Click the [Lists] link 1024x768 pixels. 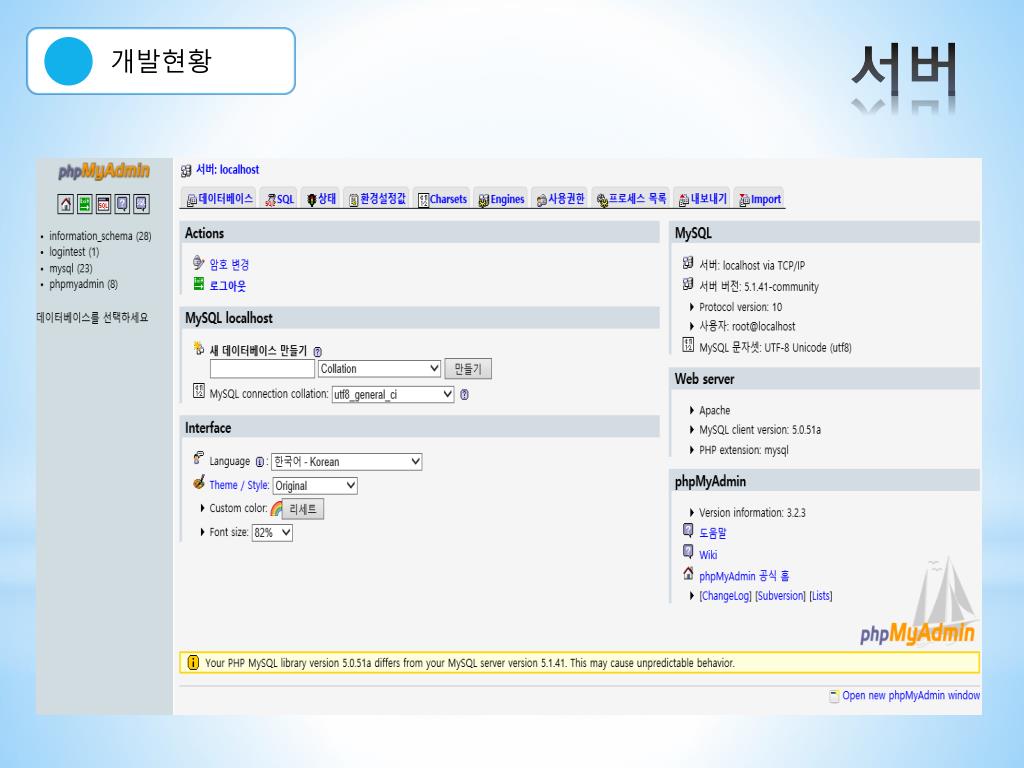point(820,596)
